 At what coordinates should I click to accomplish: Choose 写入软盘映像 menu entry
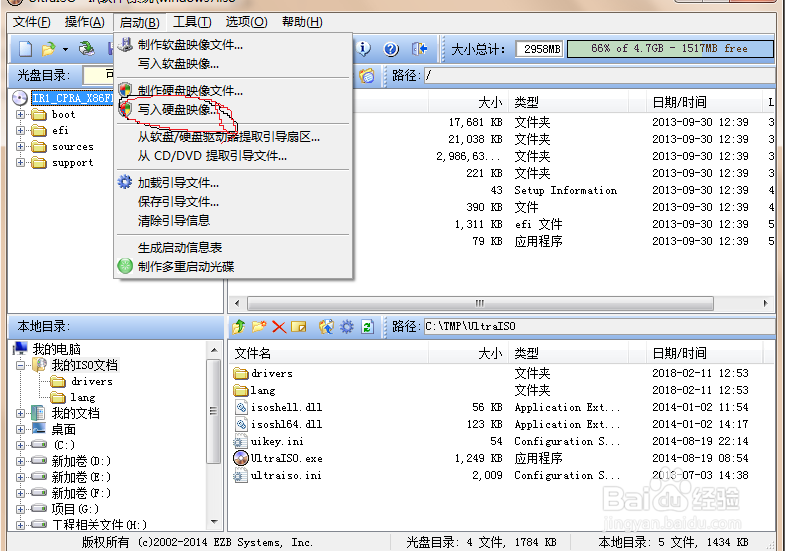point(178,64)
